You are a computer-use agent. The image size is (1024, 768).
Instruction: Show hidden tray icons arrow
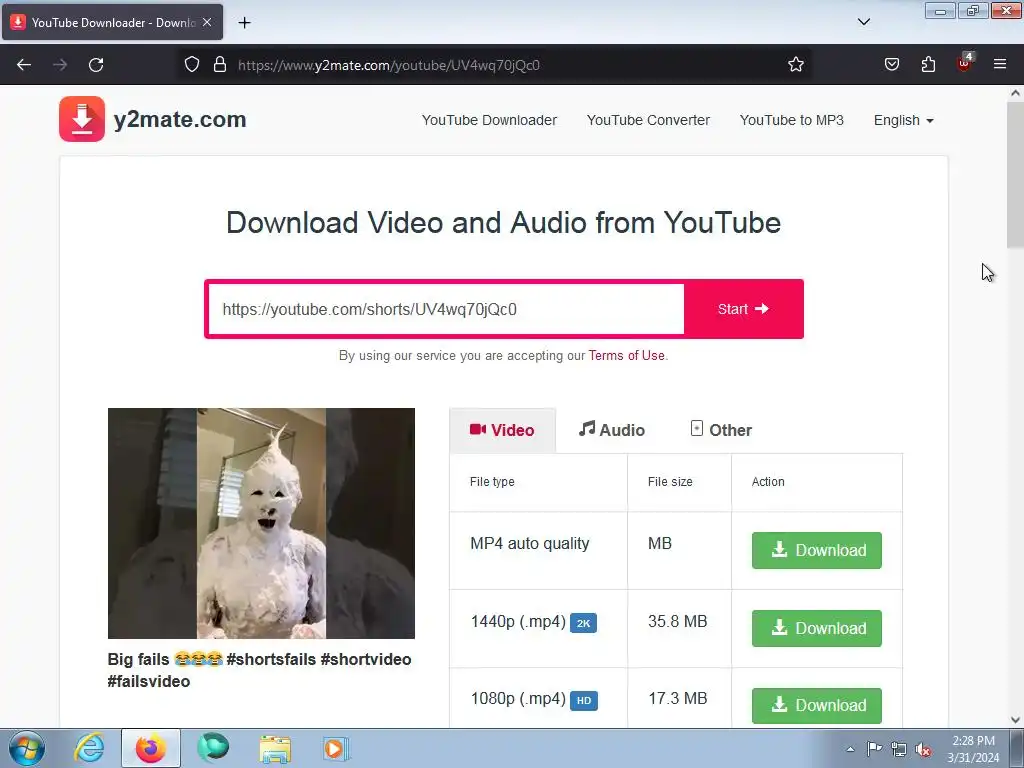850,749
